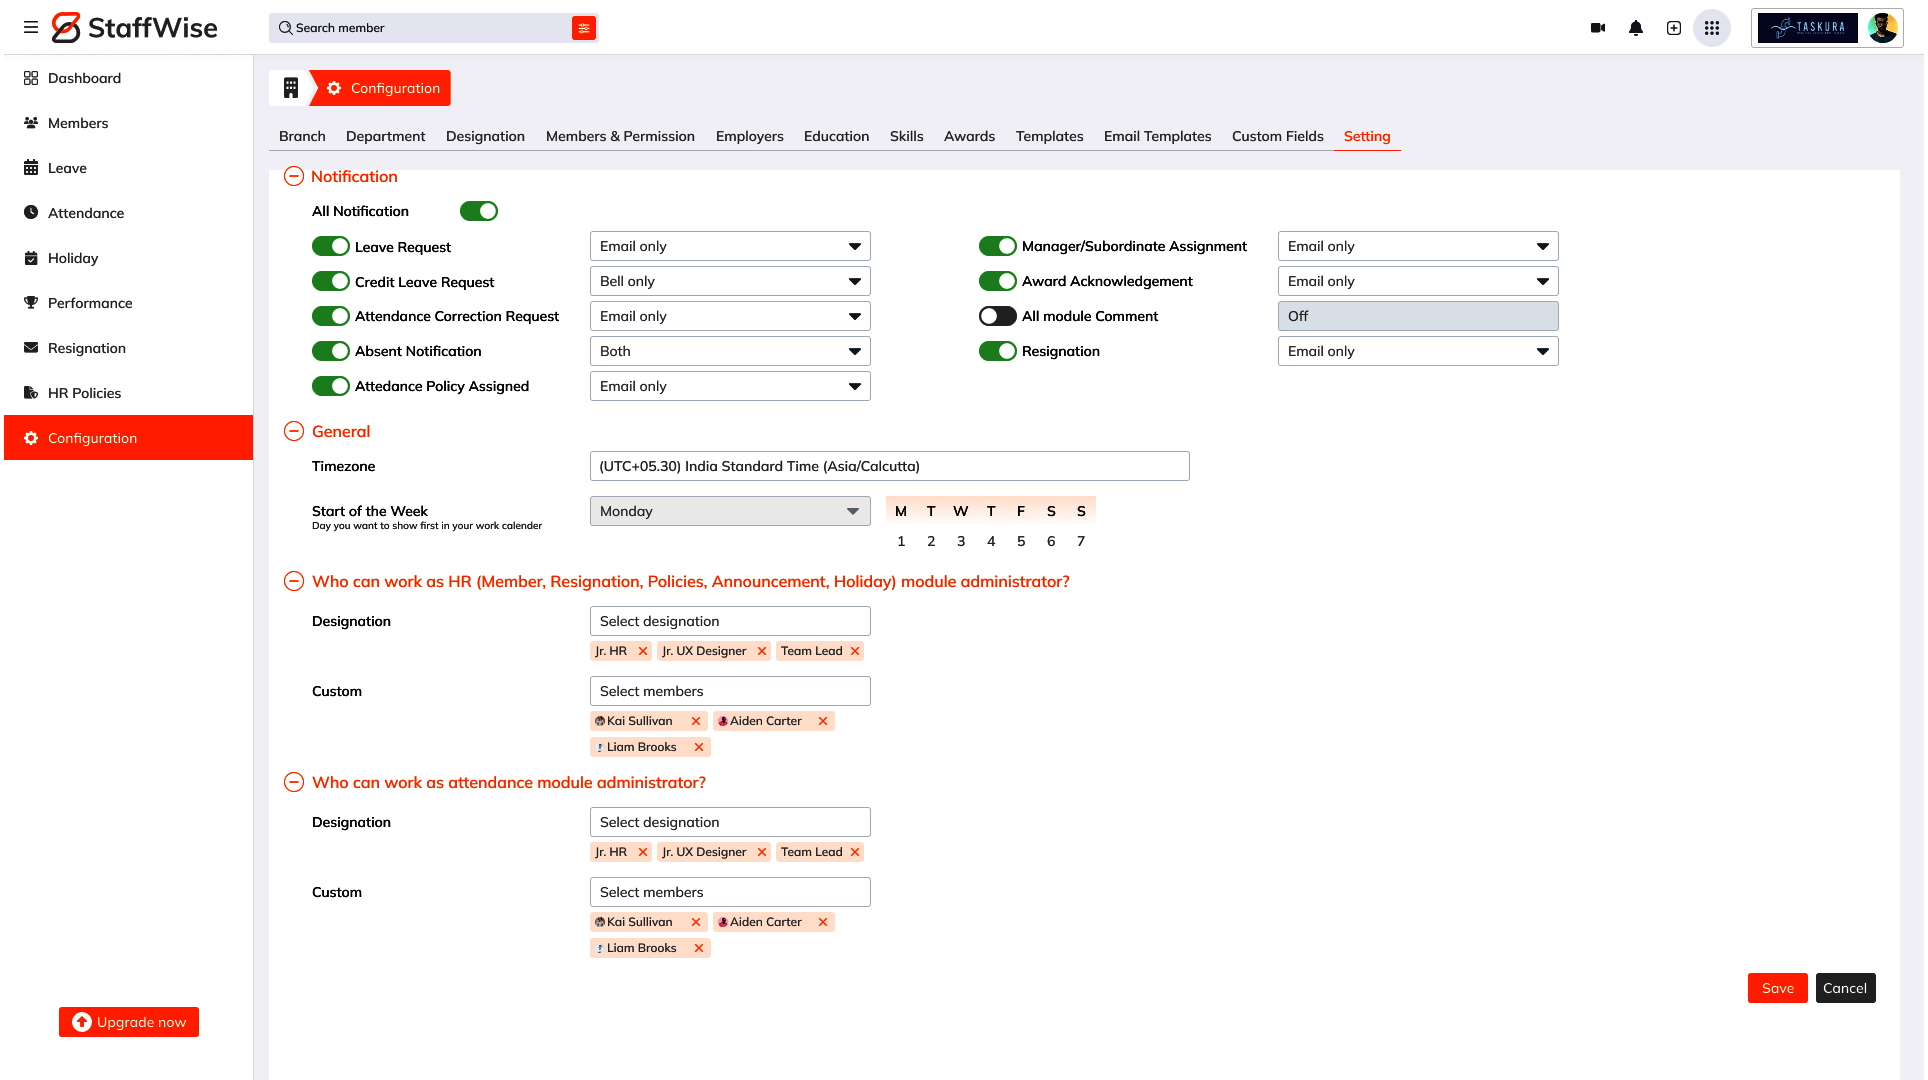Click the plus square quick-add icon

[x=1674, y=28]
